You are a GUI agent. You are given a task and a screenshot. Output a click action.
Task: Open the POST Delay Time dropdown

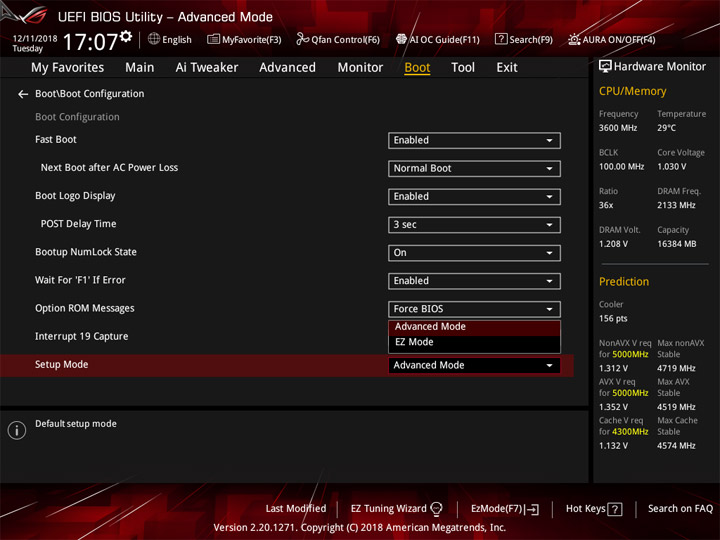[474, 225]
